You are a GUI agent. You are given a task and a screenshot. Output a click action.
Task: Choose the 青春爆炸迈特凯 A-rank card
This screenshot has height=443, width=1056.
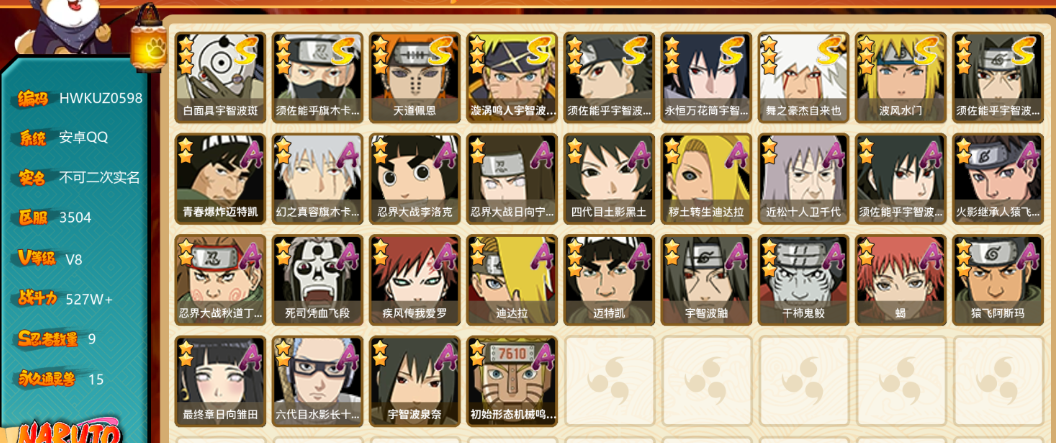pyautogui.click(x=220, y=179)
